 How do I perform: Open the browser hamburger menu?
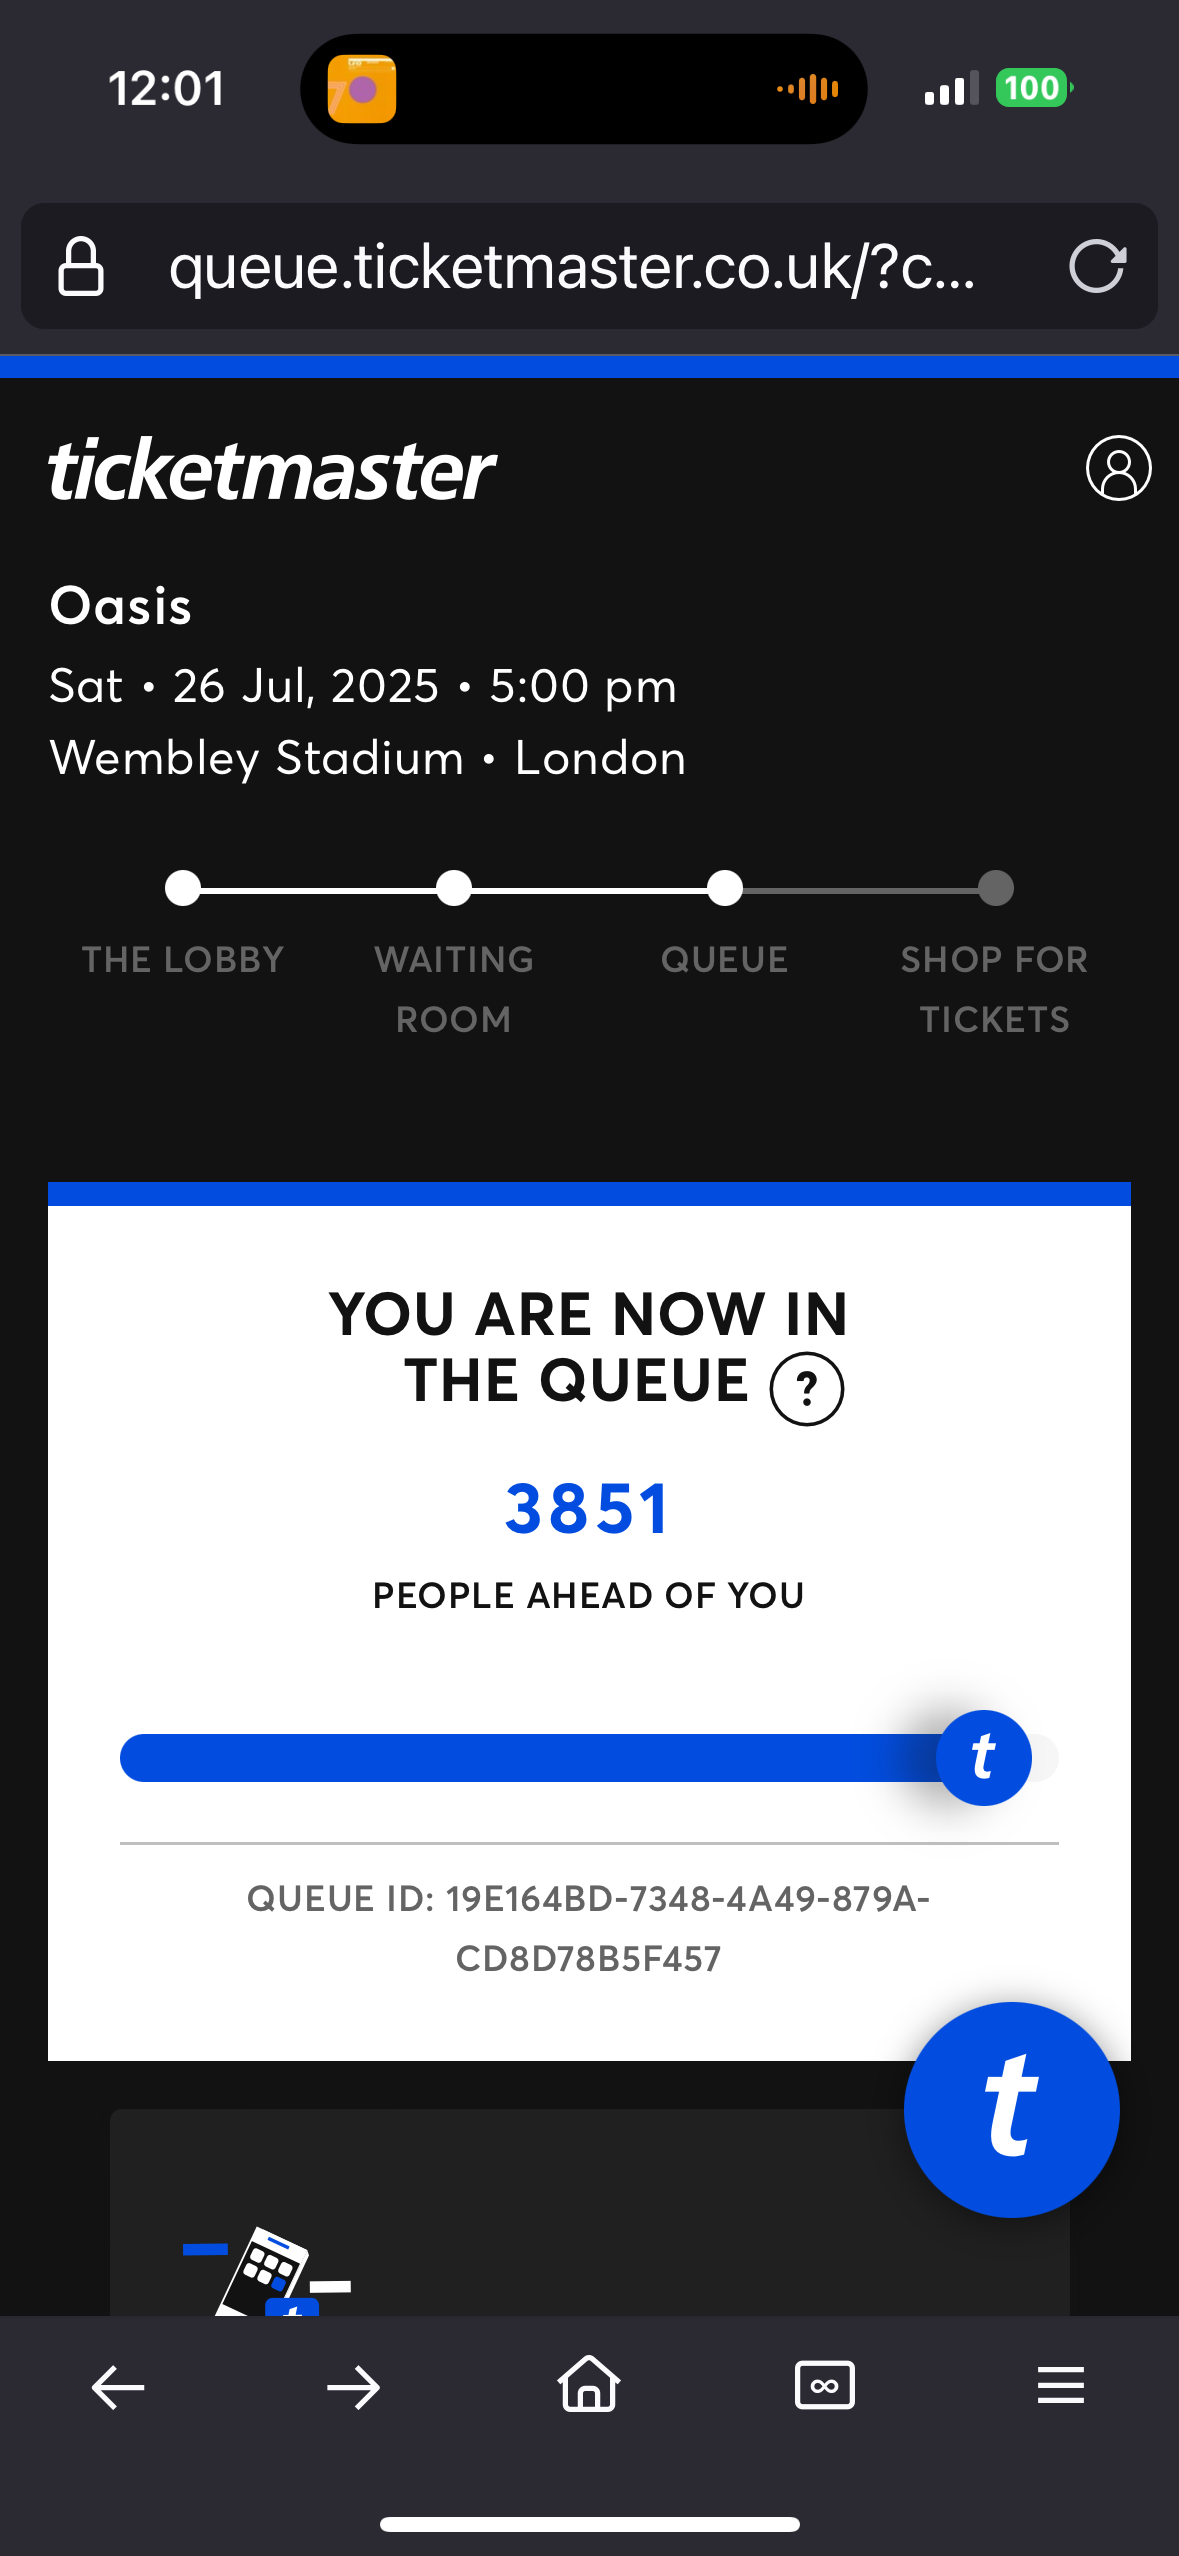[1060, 2386]
